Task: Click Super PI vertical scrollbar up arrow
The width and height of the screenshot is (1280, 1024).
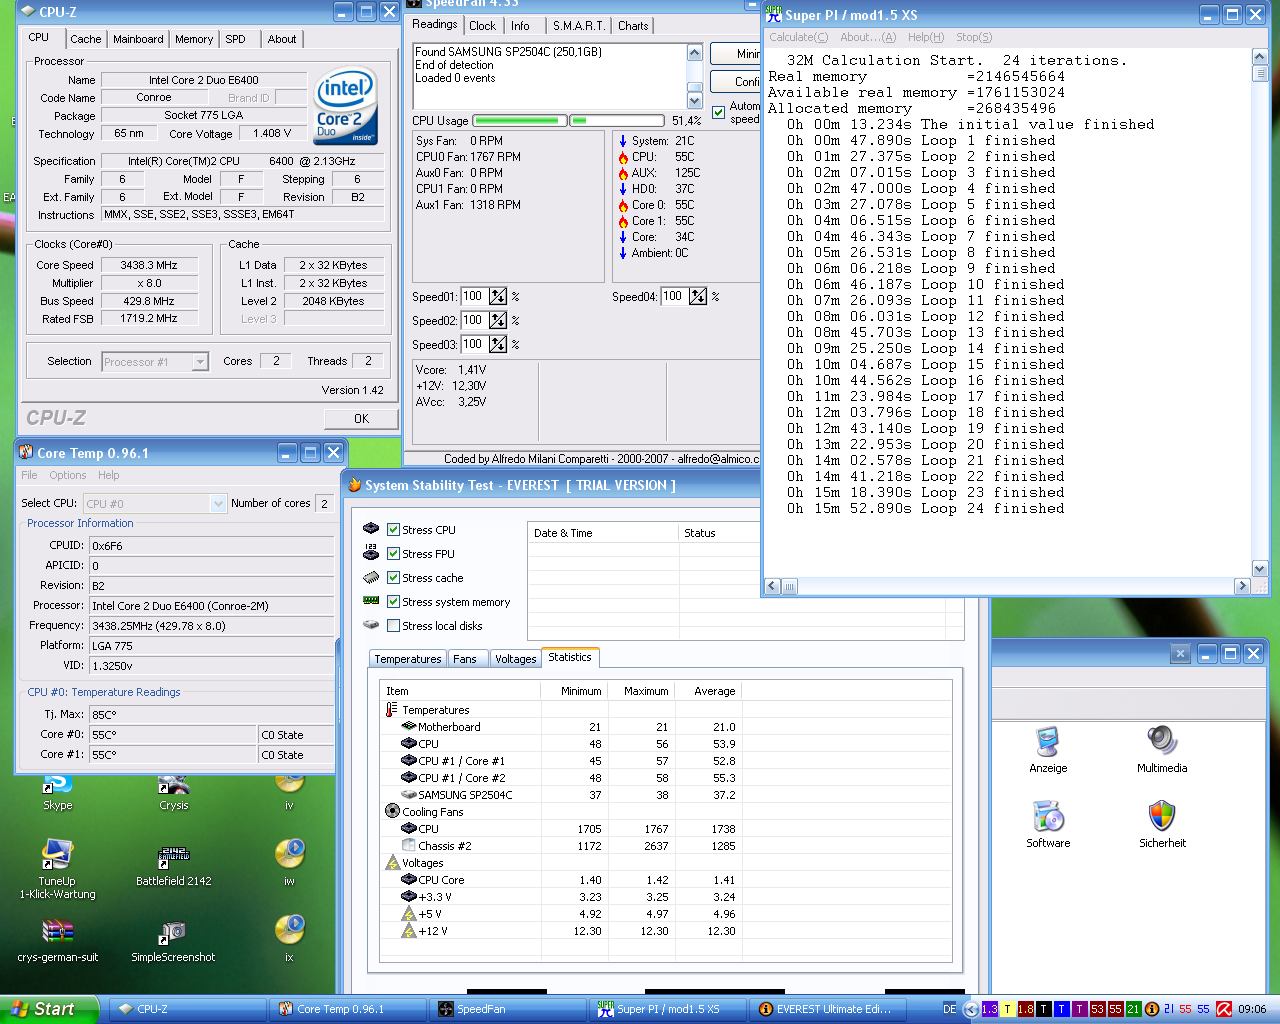Action: [1260, 58]
